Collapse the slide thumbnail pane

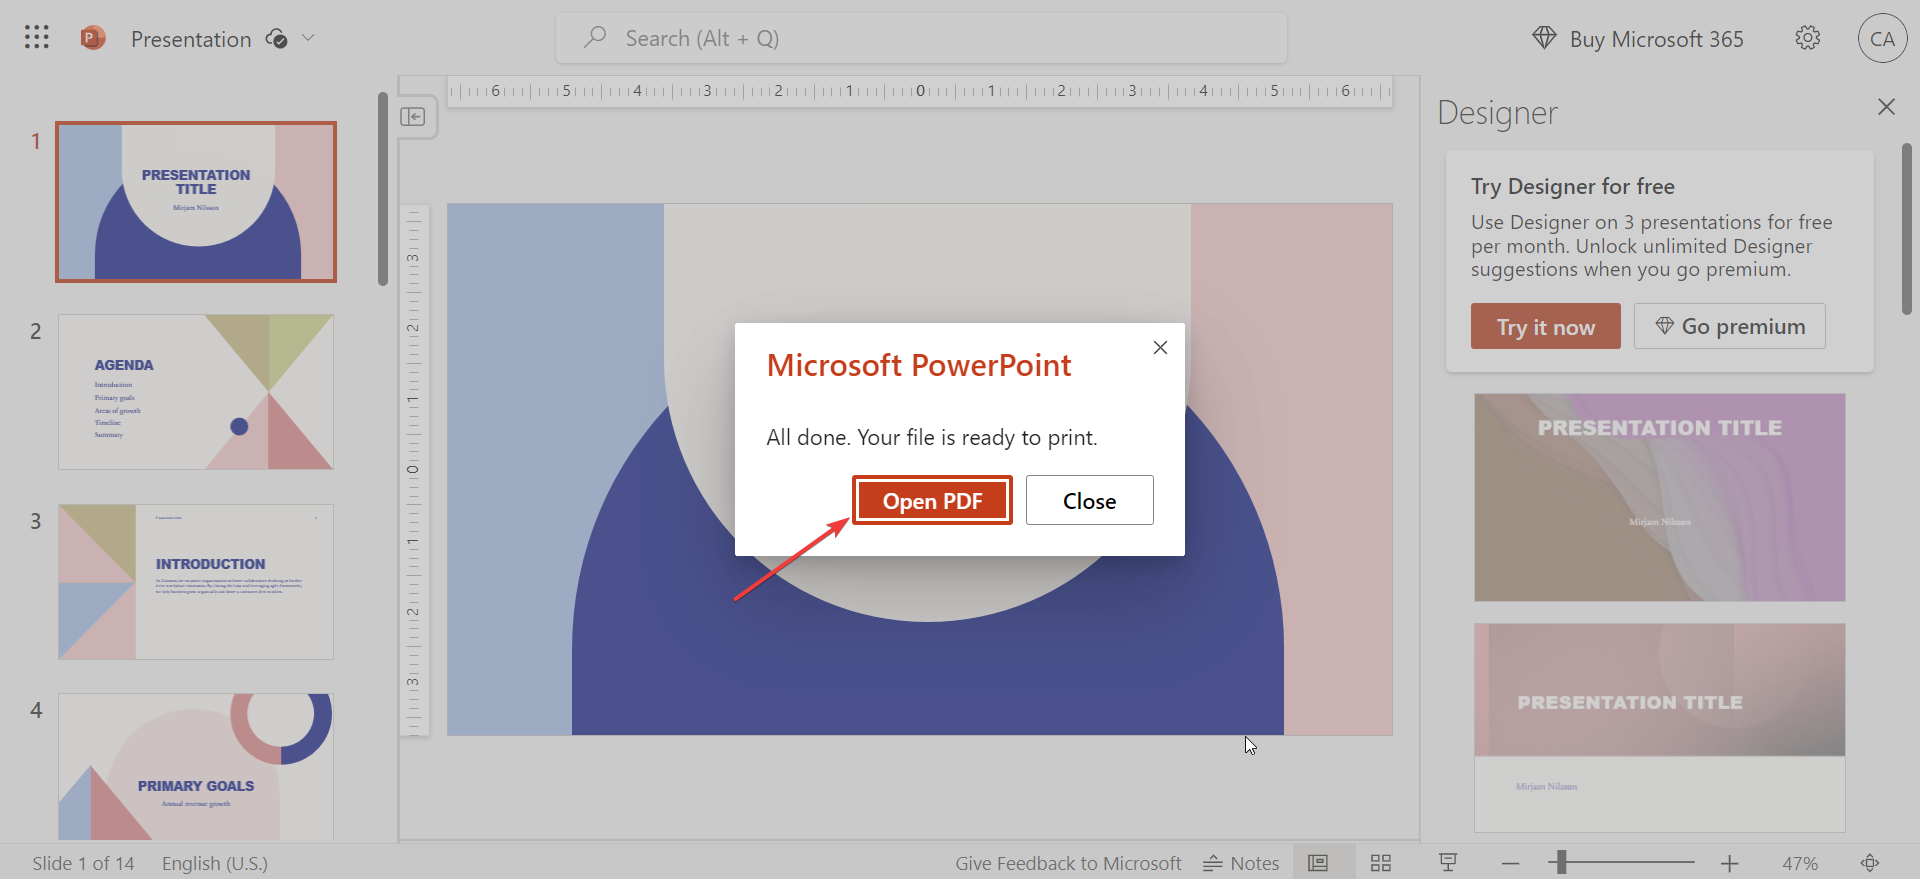point(413,117)
